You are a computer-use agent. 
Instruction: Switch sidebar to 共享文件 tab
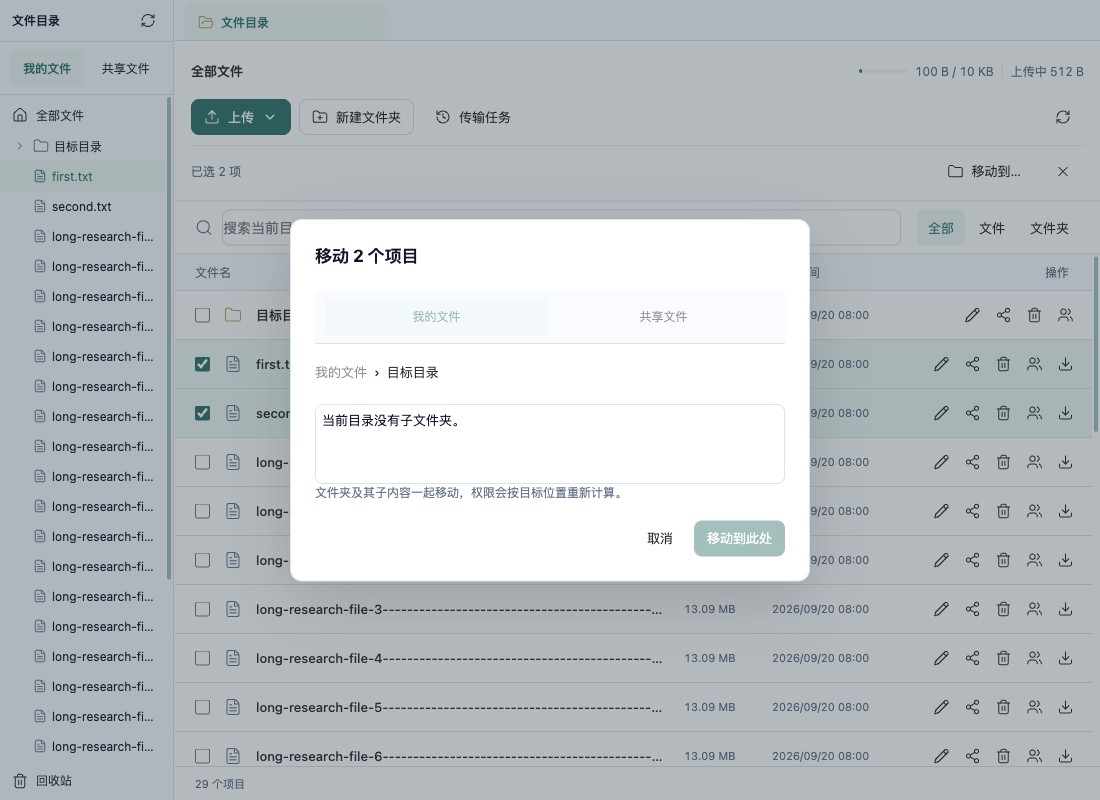[x=126, y=69]
